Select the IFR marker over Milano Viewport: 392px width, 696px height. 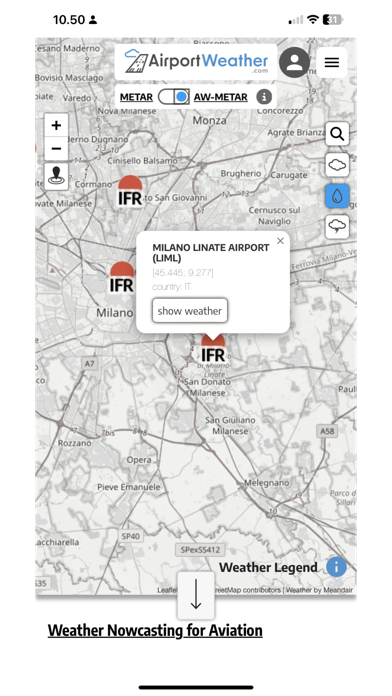tap(122, 278)
